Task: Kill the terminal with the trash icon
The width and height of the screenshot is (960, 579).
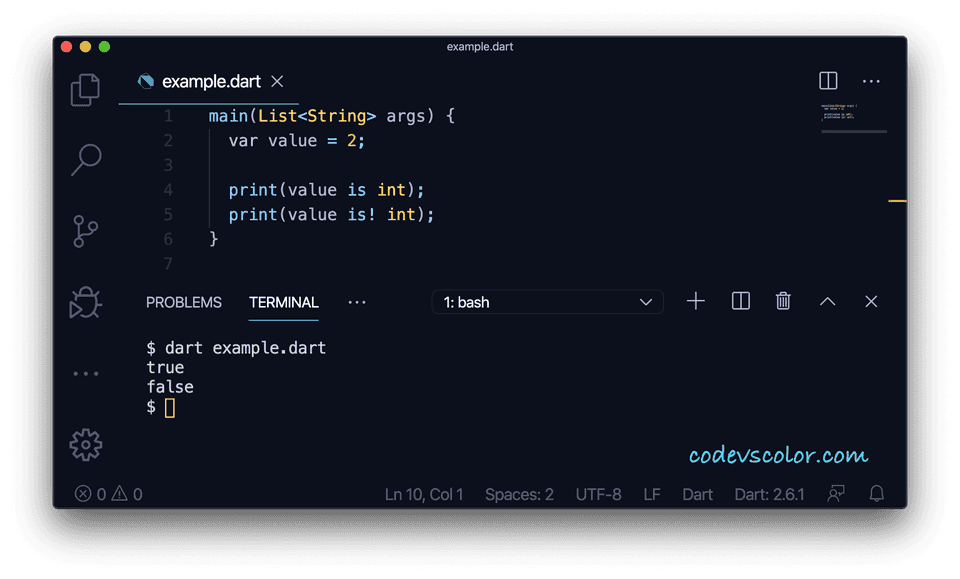Action: click(x=783, y=301)
